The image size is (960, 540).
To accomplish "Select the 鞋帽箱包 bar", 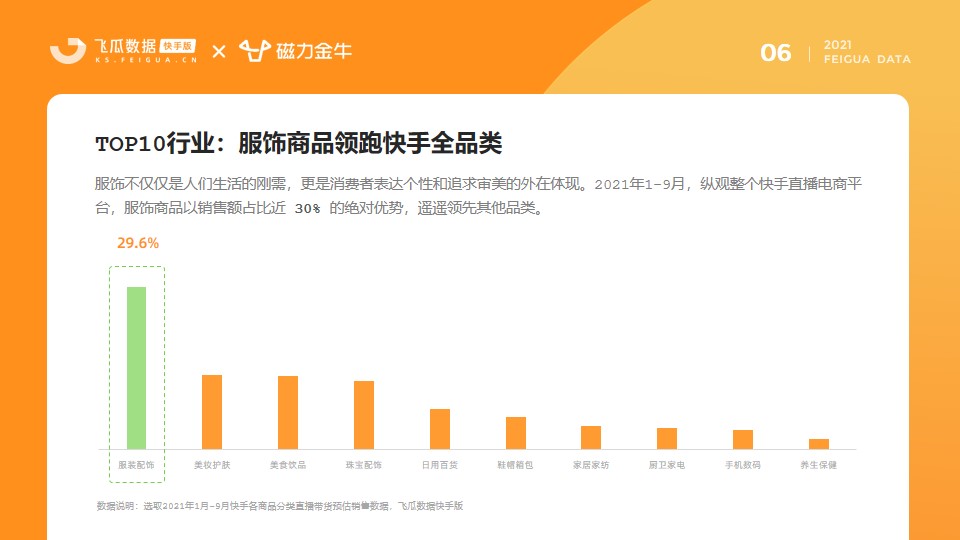I will pyautogui.click(x=516, y=433).
